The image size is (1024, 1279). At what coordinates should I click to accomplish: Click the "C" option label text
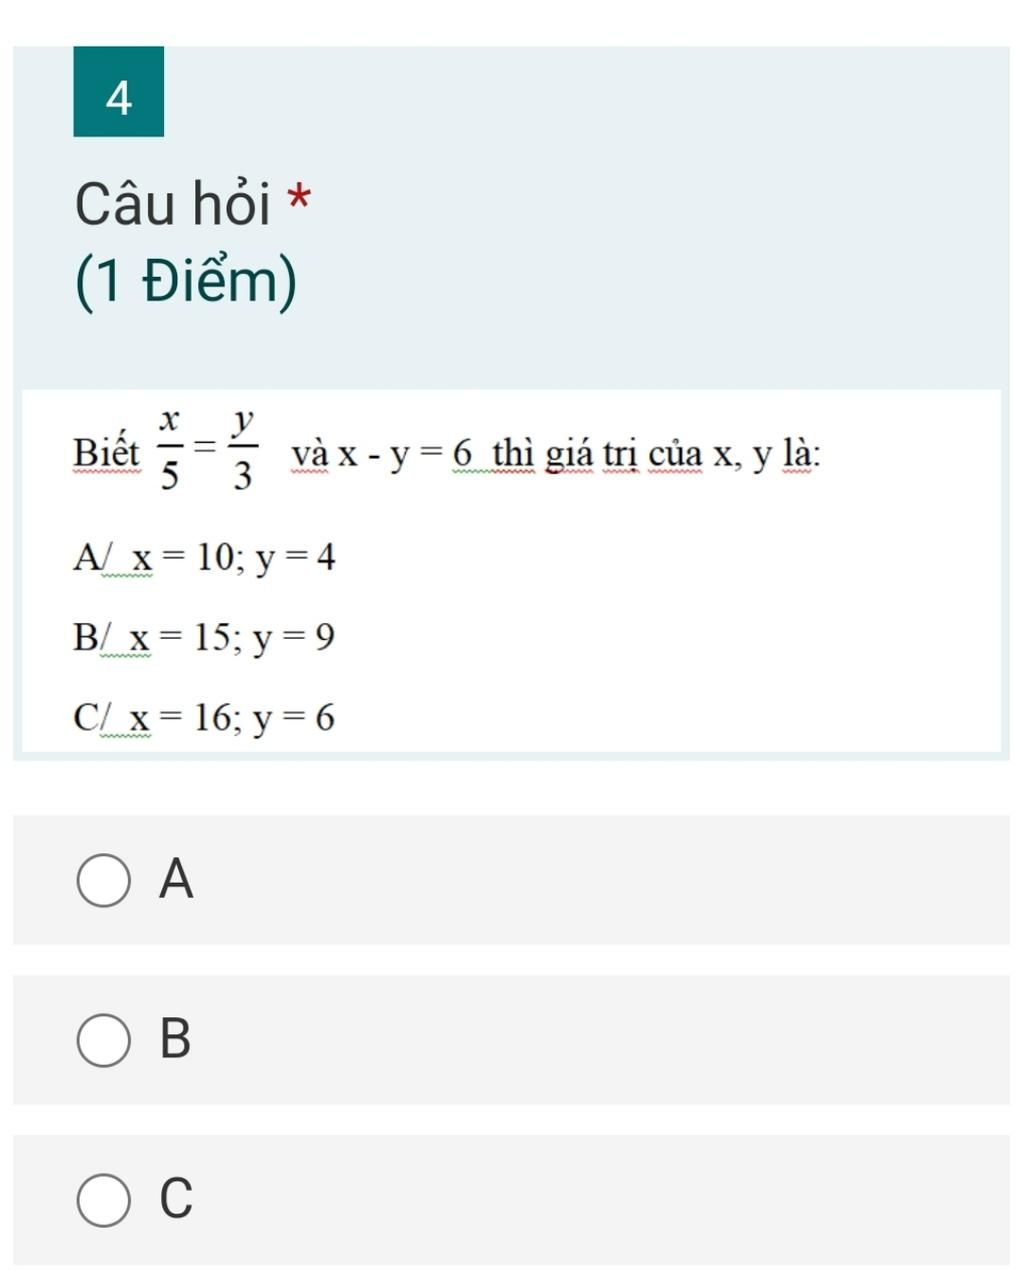point(176,1198)
